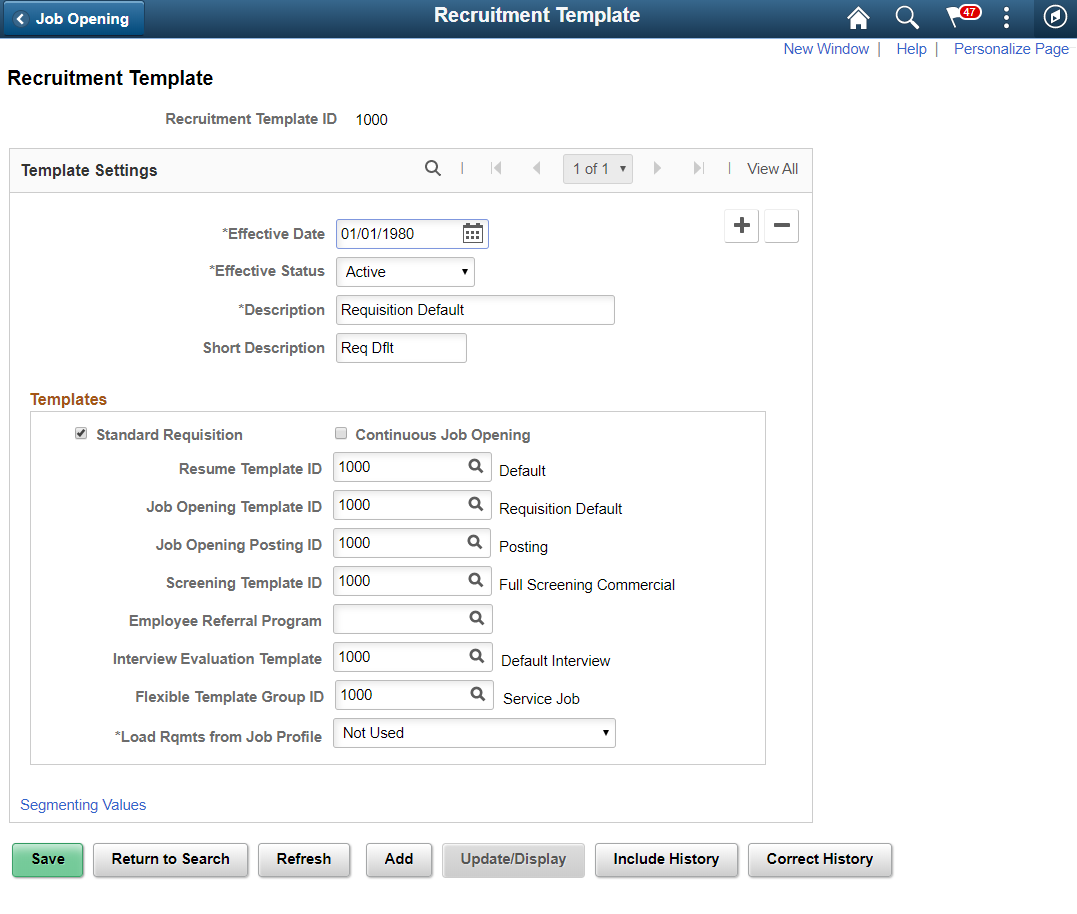Screen dimensions: 1077x914
Task: Open Load Rqmts from Job Profile dropdown
Action: click(x=474, y=733)
